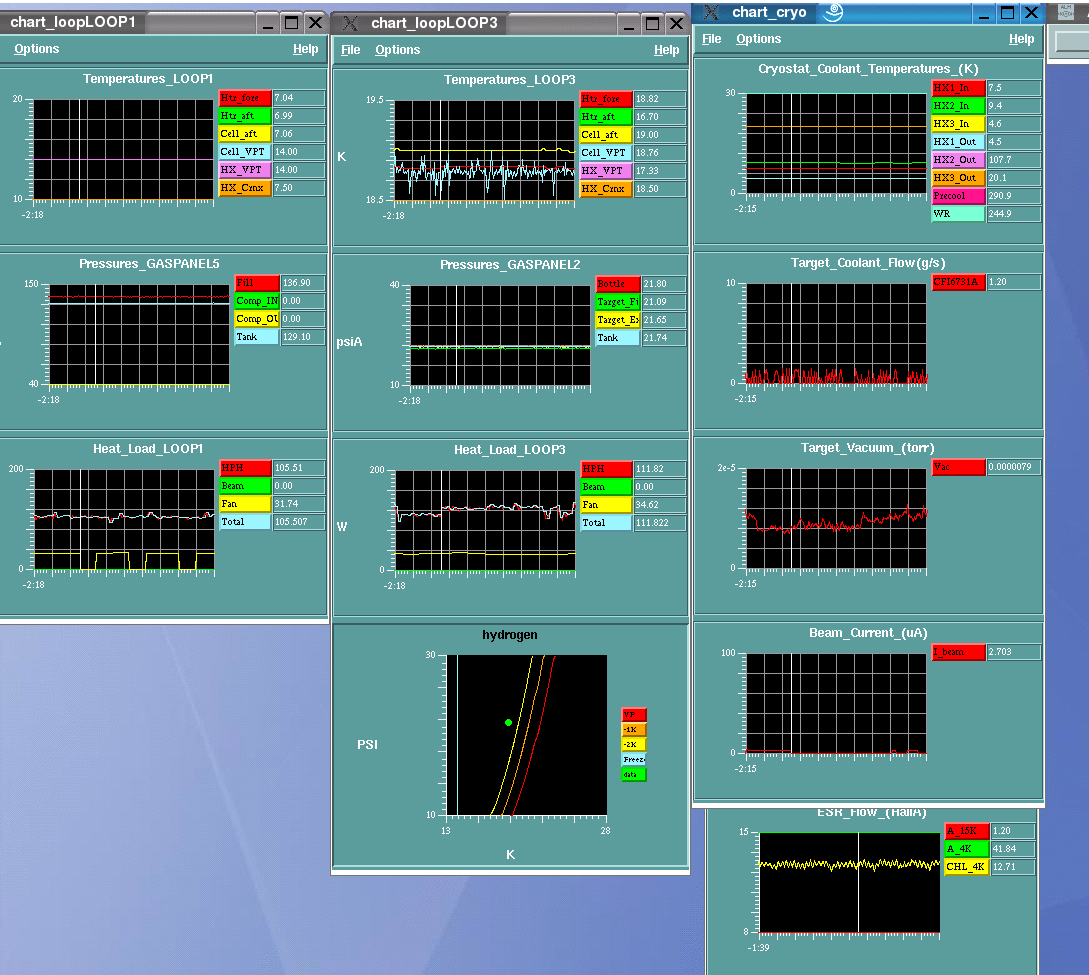Screen dimensions: 1089x975
Task: Open Options menu in chart_loopLOOP3 window
Action: point(397,50)
